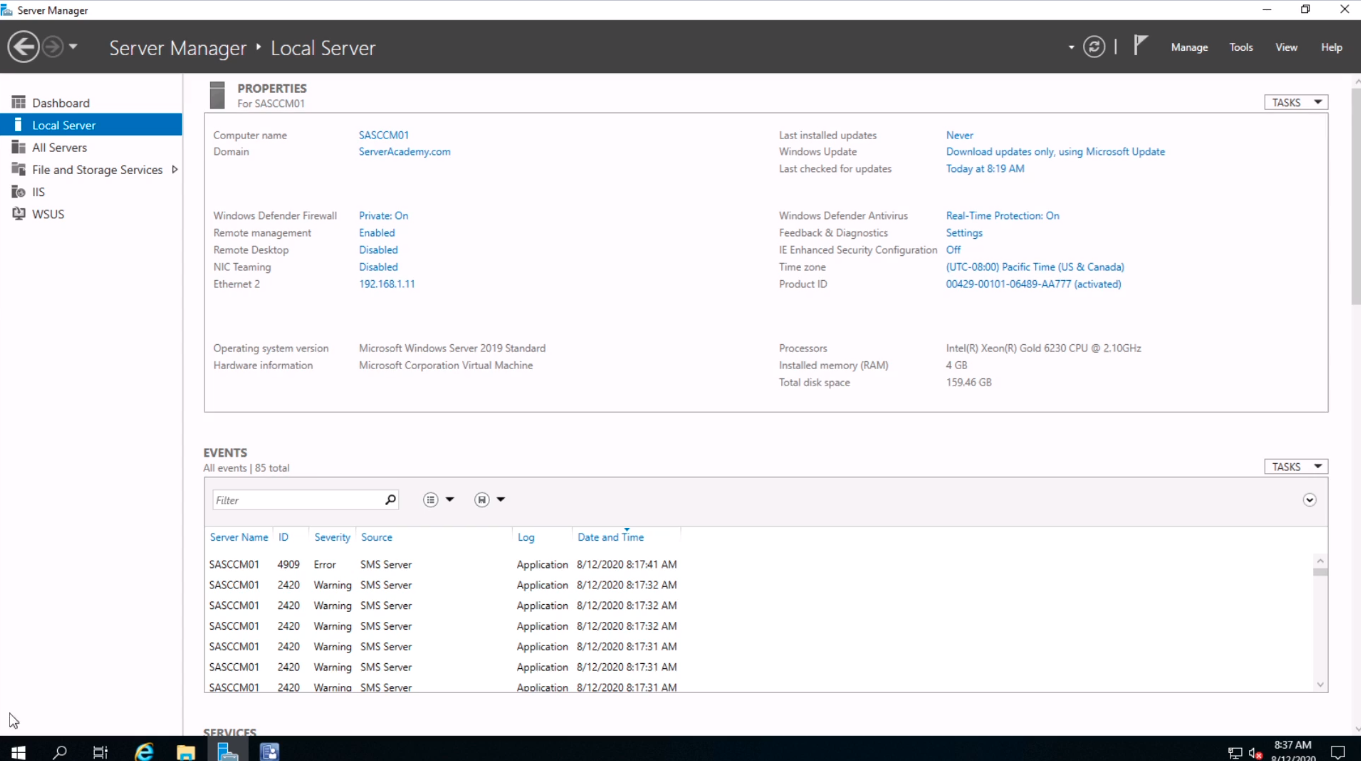Open WSUS from the sidebar
The width and height of the screenshot is (1361, 761).
(47, 214)
